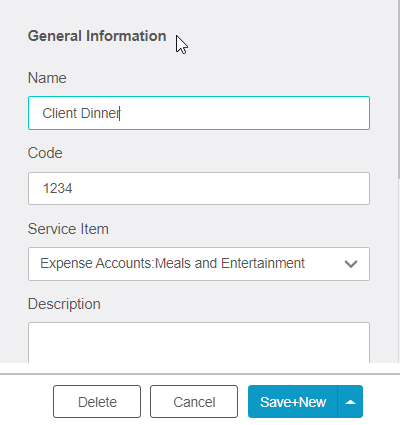Focus the Name input field
Viewport: 400px width, 425px height.
click(x=199, y=113)
